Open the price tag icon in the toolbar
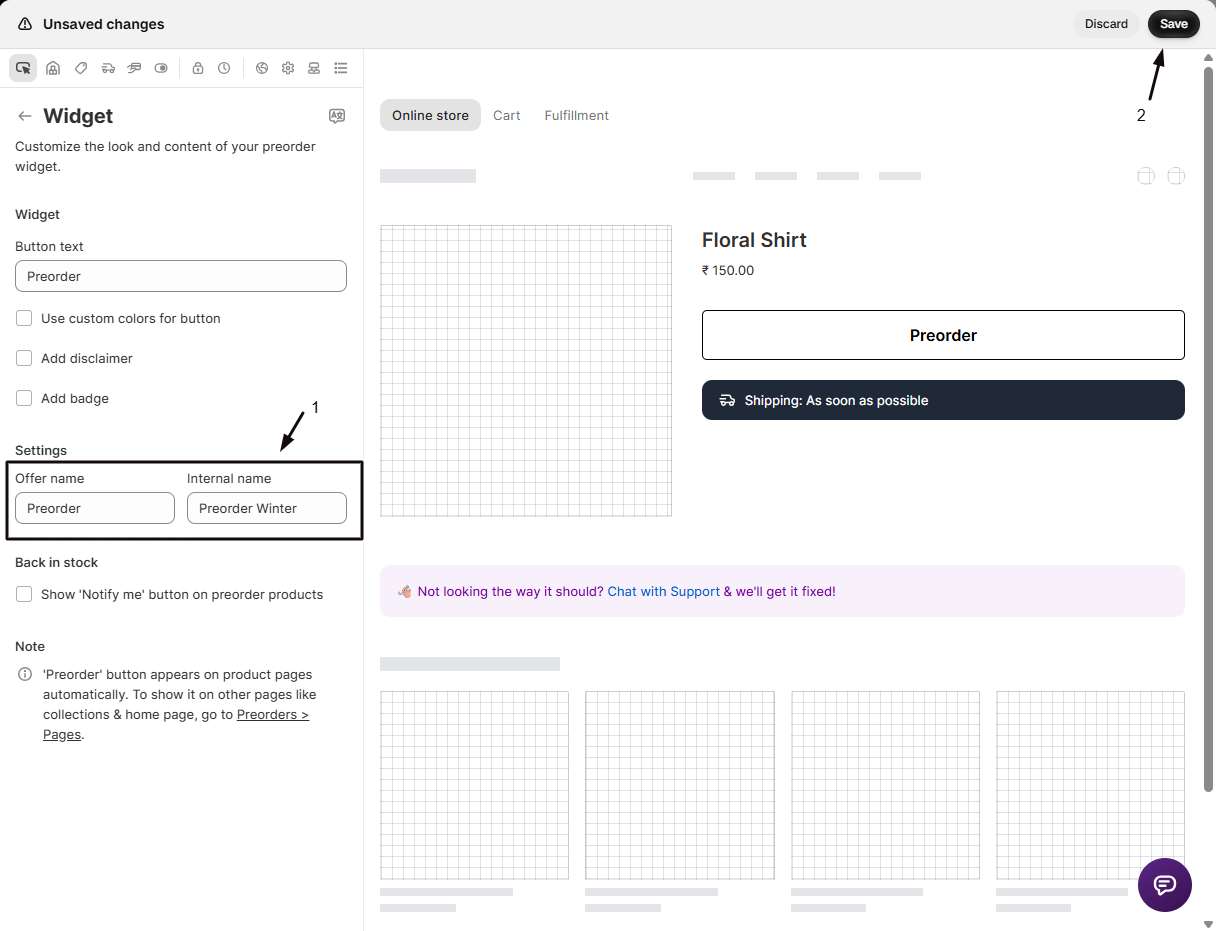Viewport: 1216px width, 931px height. (x=81, y=68)
